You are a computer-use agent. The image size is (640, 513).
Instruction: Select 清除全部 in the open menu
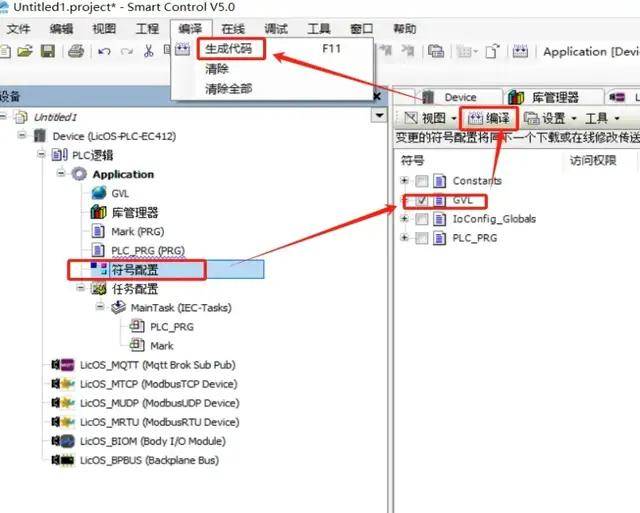click(229, 89)
